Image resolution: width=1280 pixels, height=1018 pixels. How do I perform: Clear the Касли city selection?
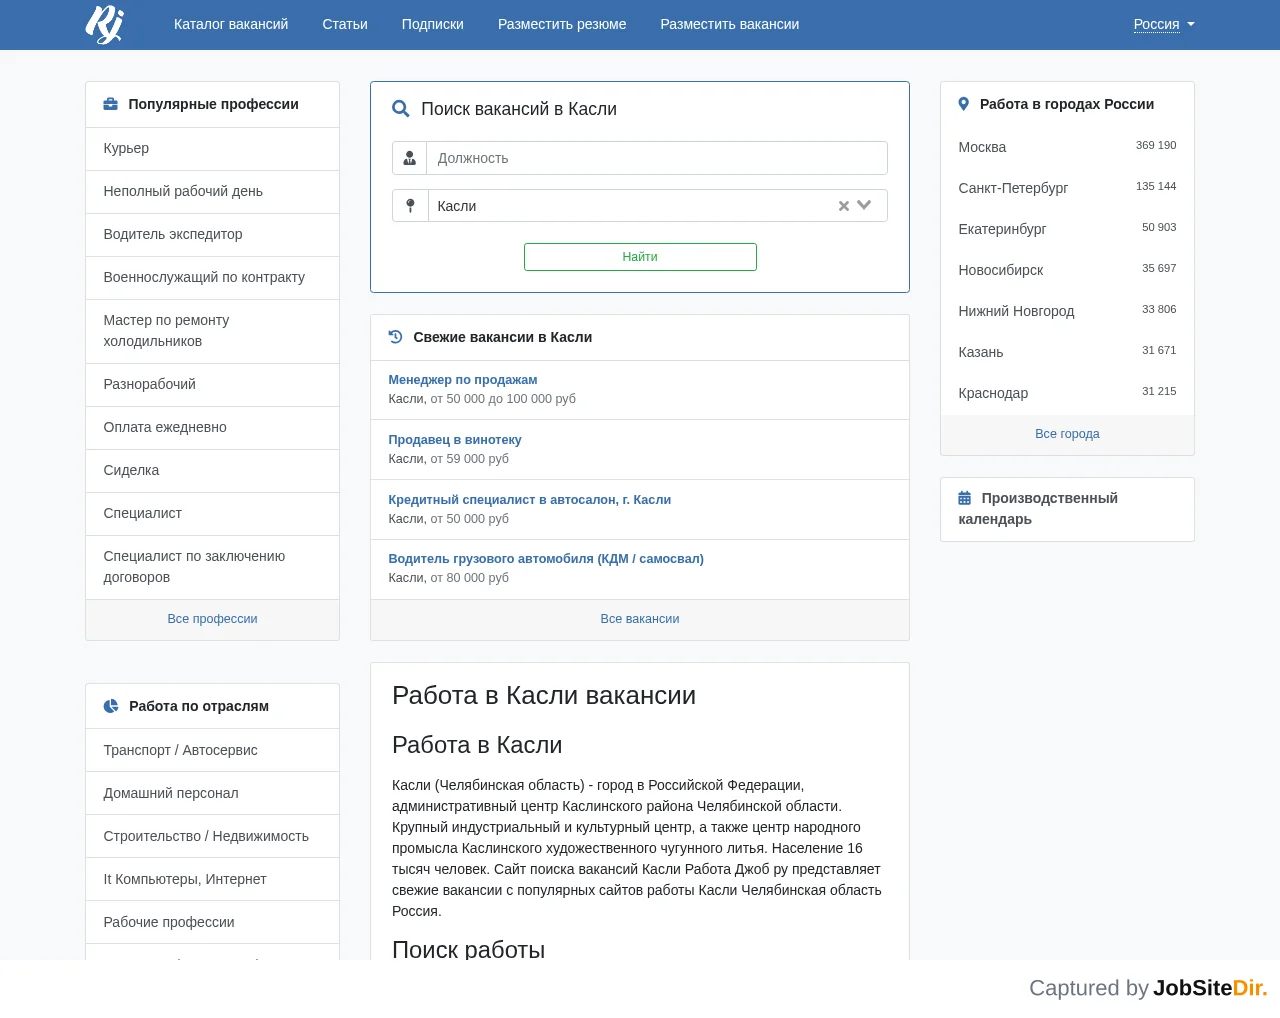click(844, 206)
